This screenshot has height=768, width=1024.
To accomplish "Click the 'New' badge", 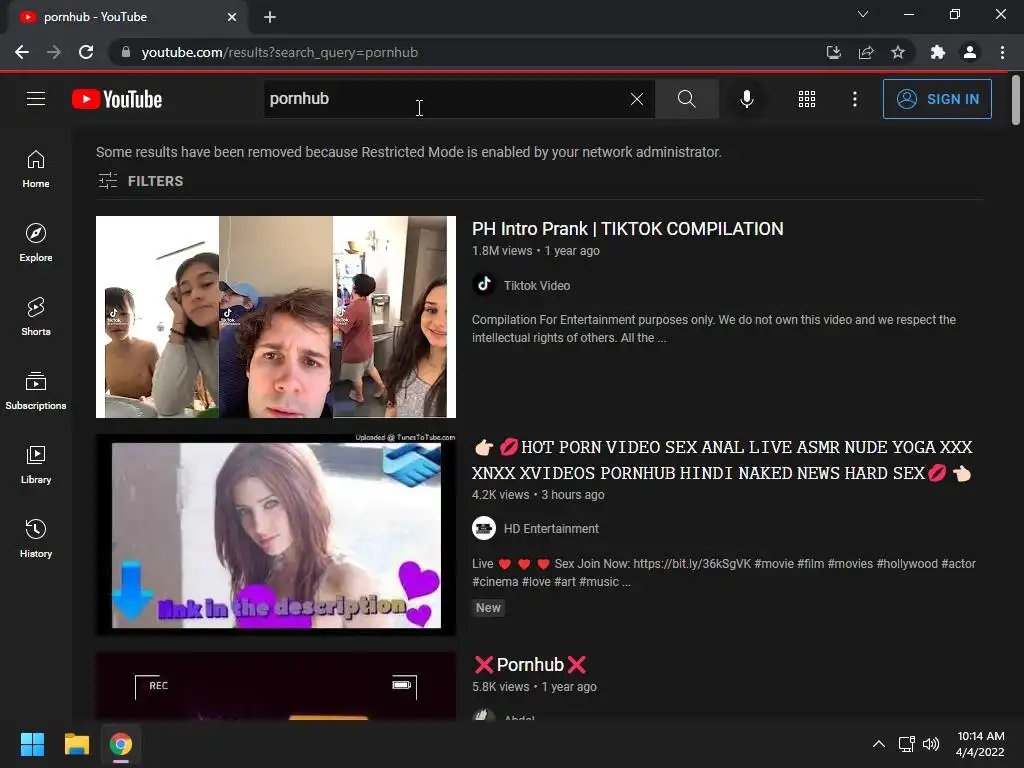I will click(488, 608).
